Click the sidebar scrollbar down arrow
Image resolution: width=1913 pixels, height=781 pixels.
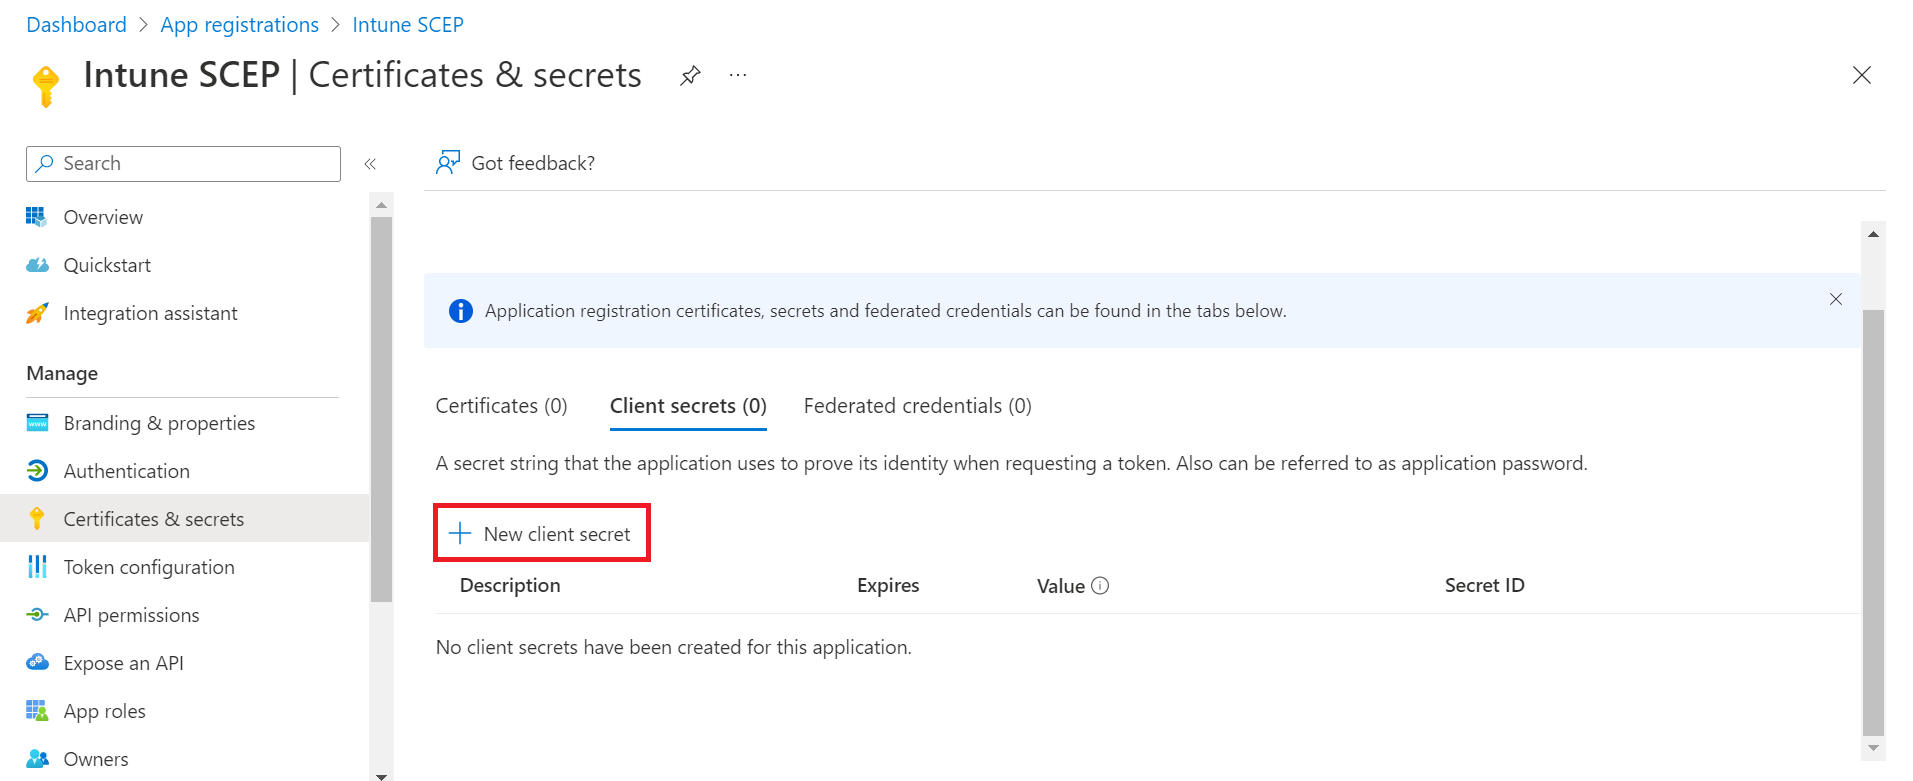click(x=381, y=775)
